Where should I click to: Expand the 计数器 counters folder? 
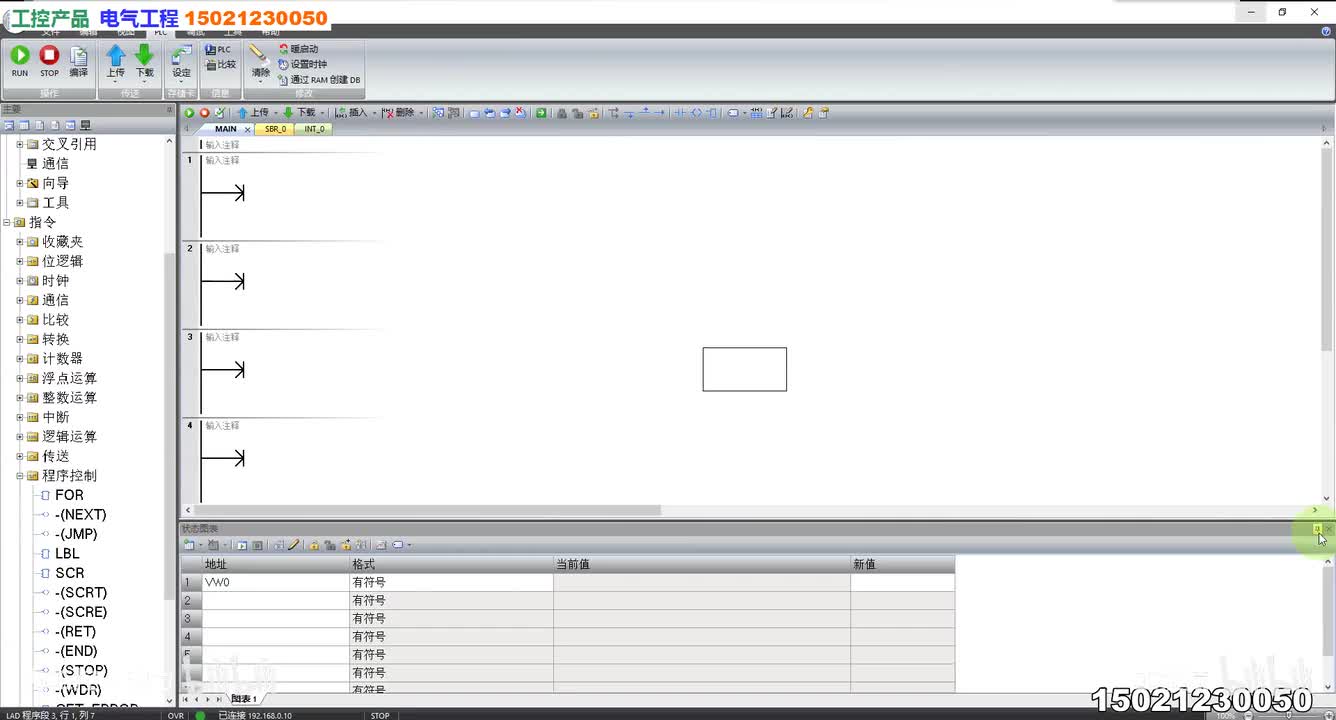(x=19, y=359)
